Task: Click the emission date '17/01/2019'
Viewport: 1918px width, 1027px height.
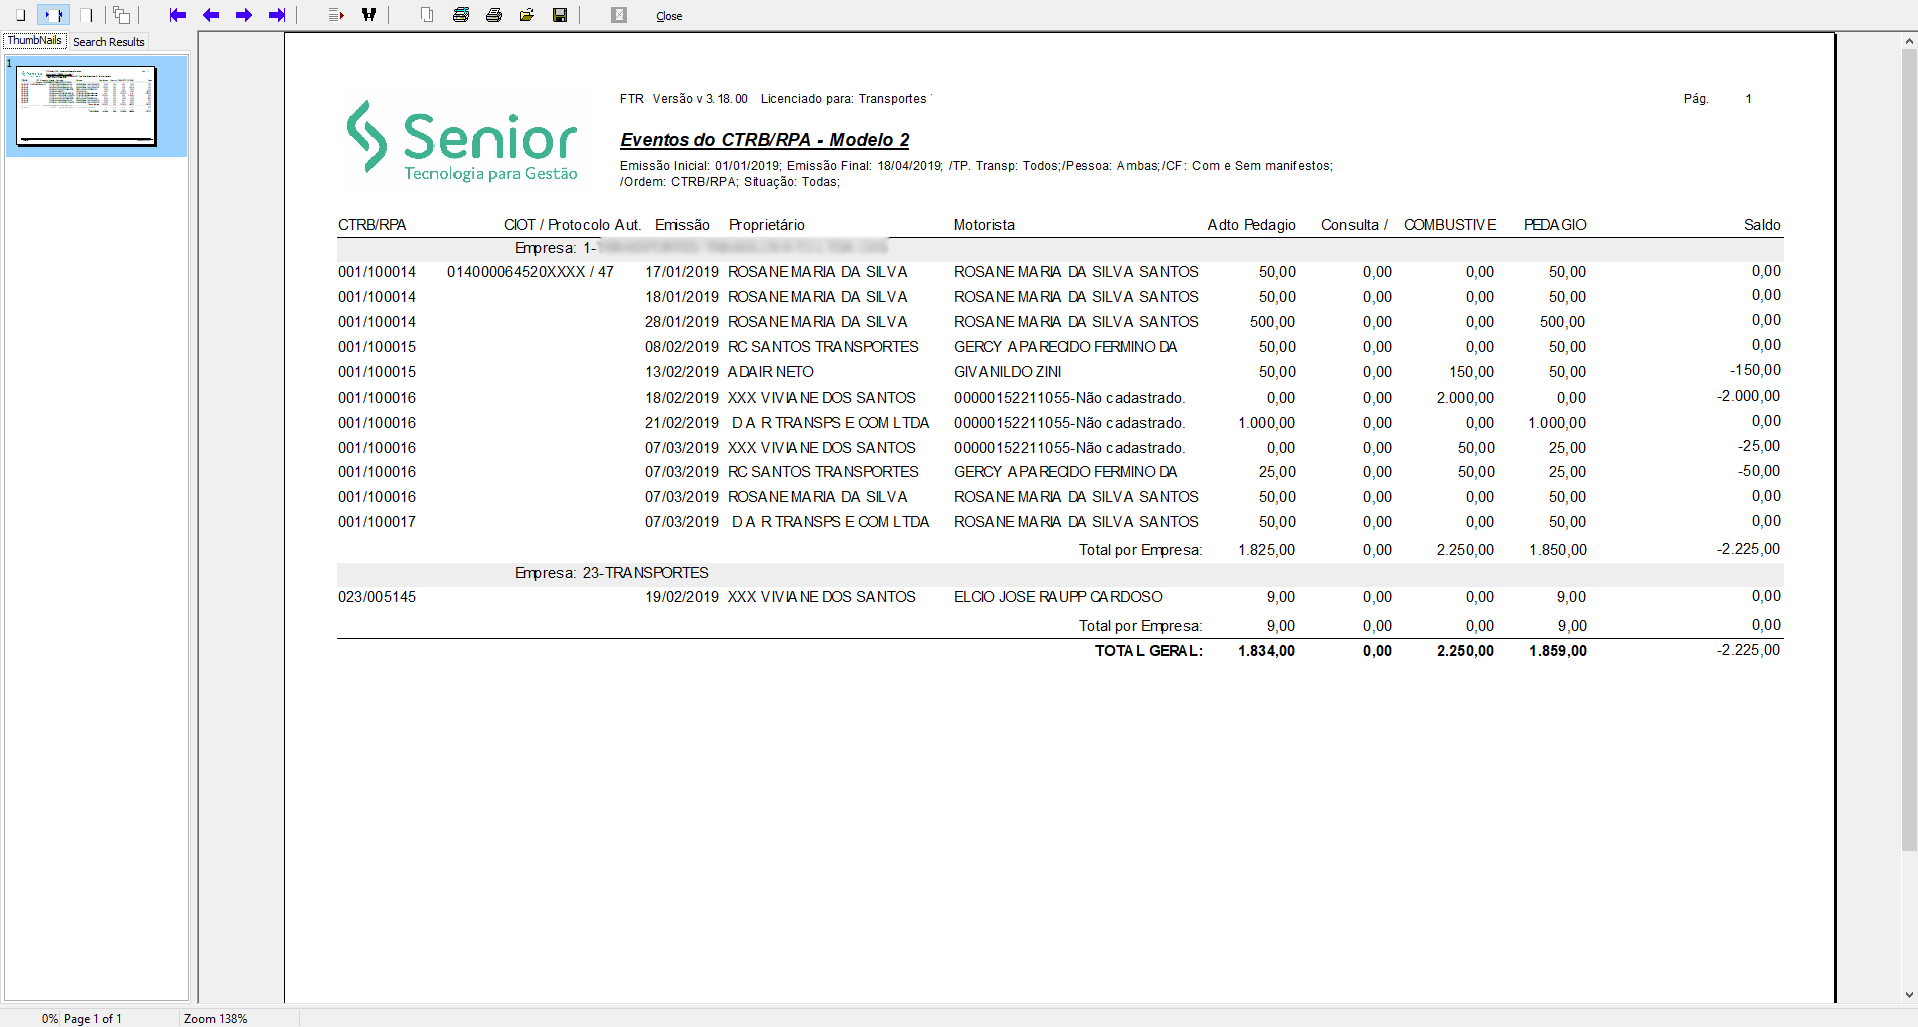Action: point(682,272)
